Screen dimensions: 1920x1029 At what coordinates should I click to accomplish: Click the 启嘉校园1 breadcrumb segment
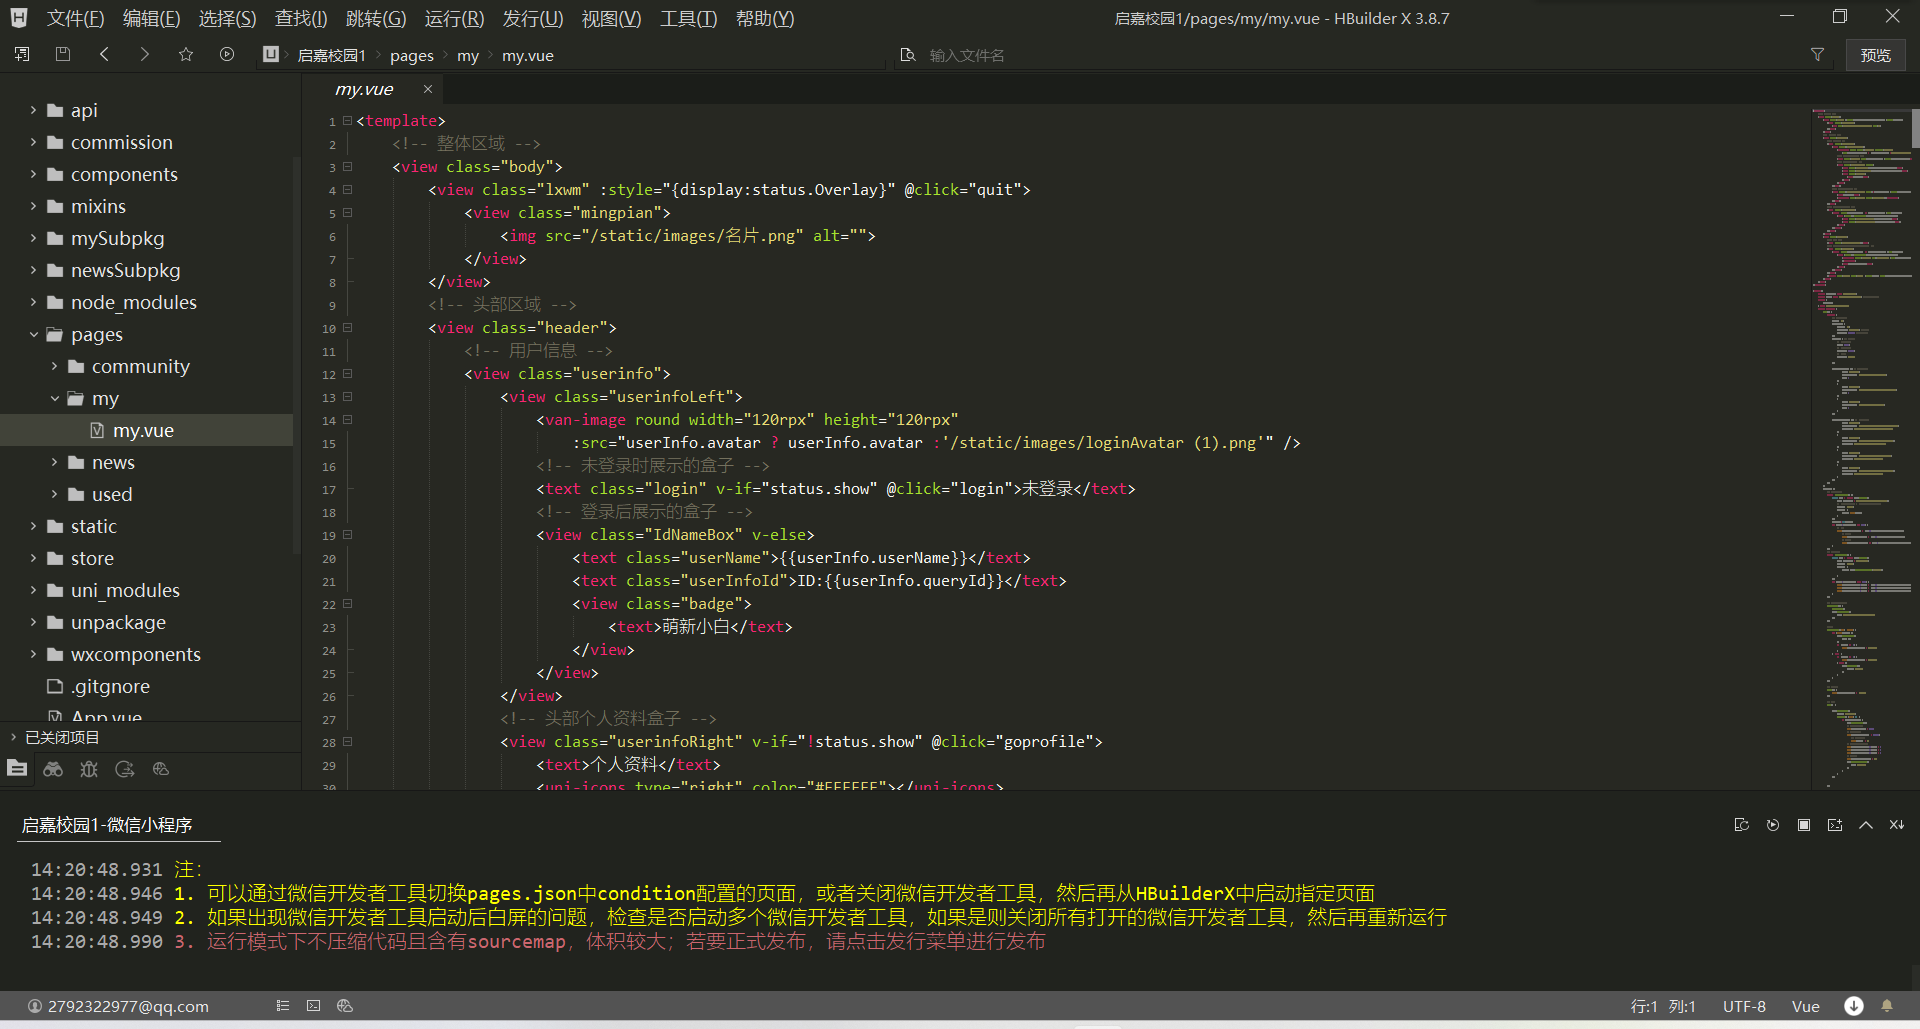(x=332, y=55)
